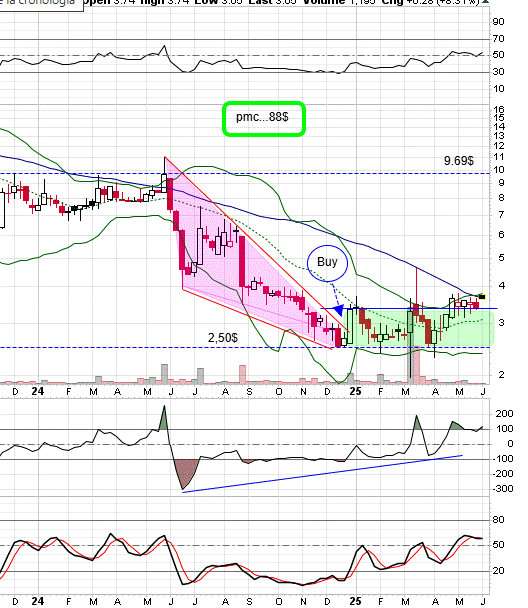Click the "7" price axis value
Viewport: 528px width, 608px height.
click(x=501, y=215)
